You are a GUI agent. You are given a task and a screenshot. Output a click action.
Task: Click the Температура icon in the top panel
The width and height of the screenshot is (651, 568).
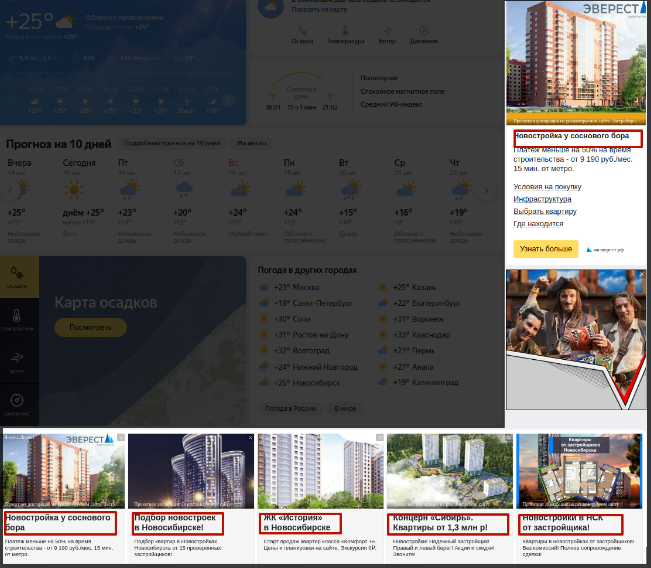[x=346, y=31]
